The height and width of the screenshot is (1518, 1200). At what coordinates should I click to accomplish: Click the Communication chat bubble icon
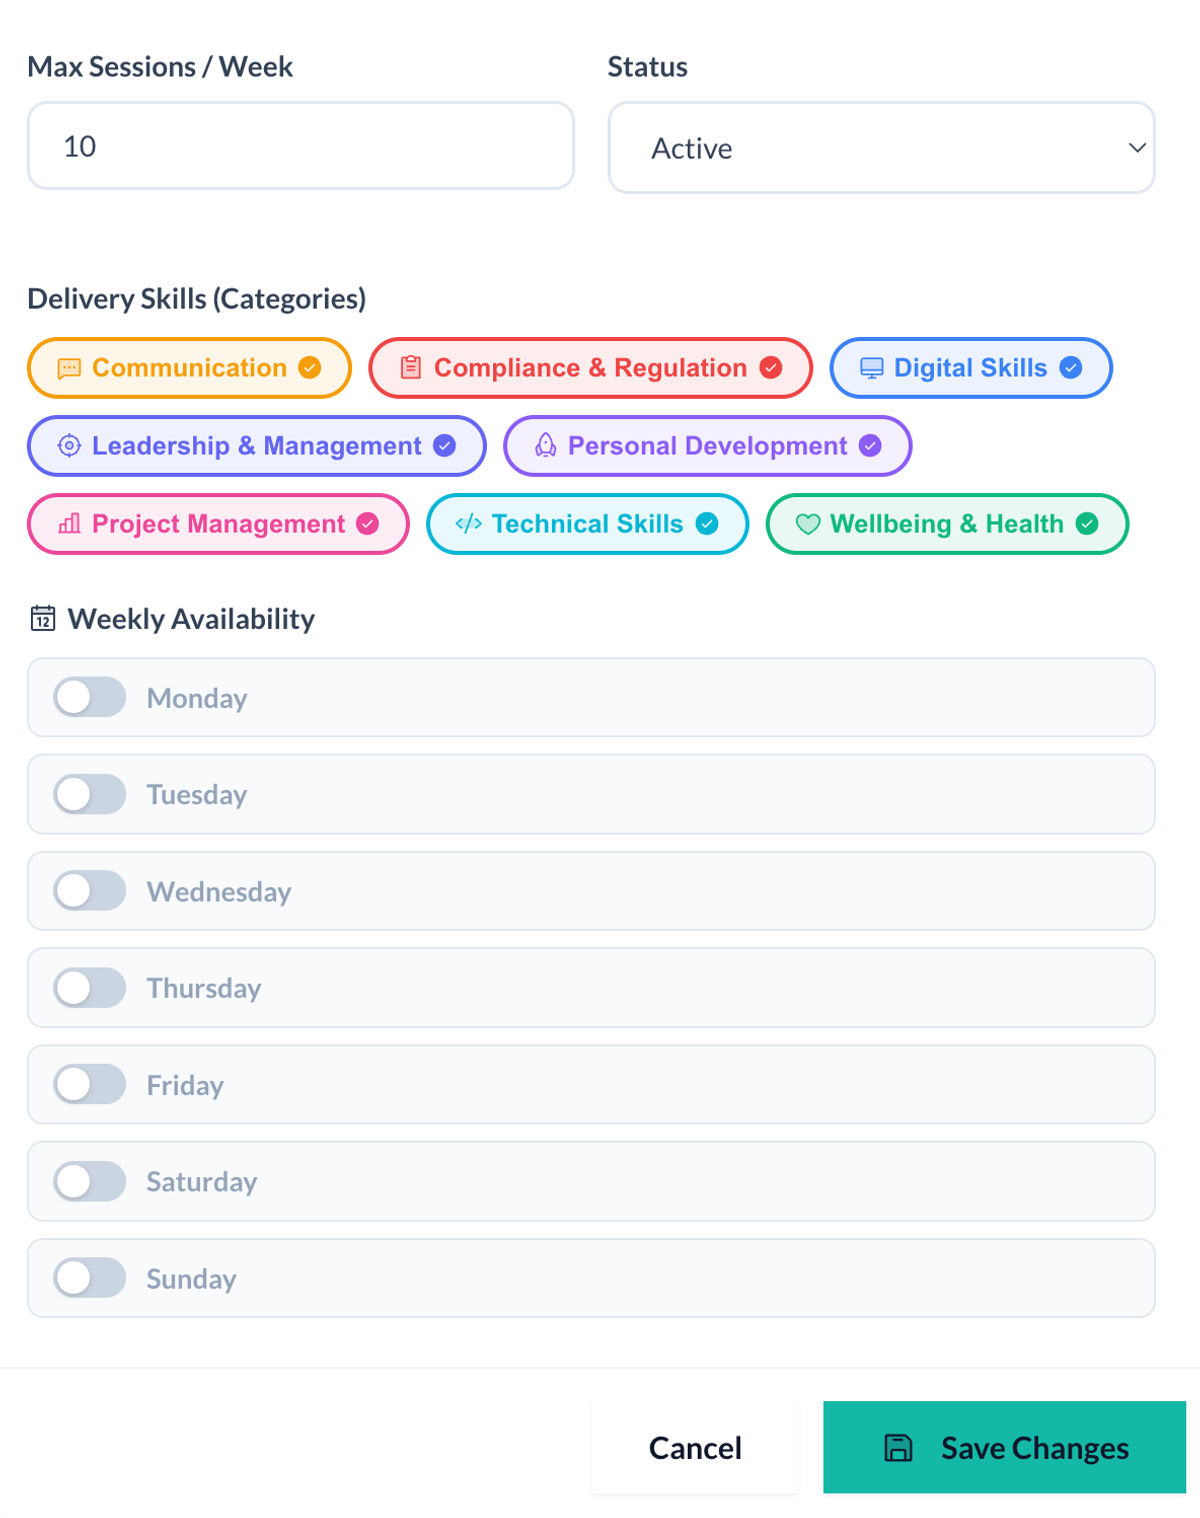pyautogui.click(x=69, y=368)
